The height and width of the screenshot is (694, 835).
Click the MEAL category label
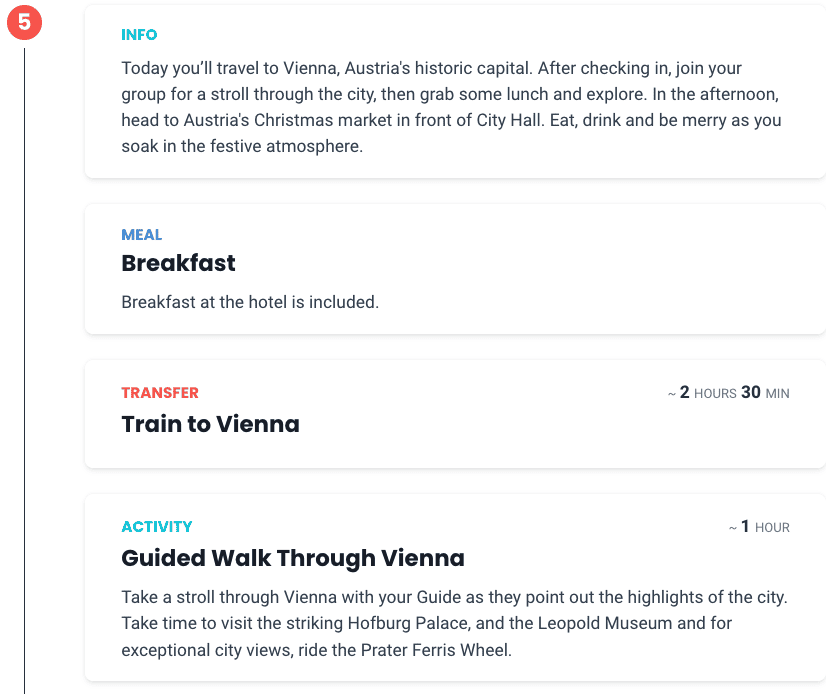[x=142, y=235]
